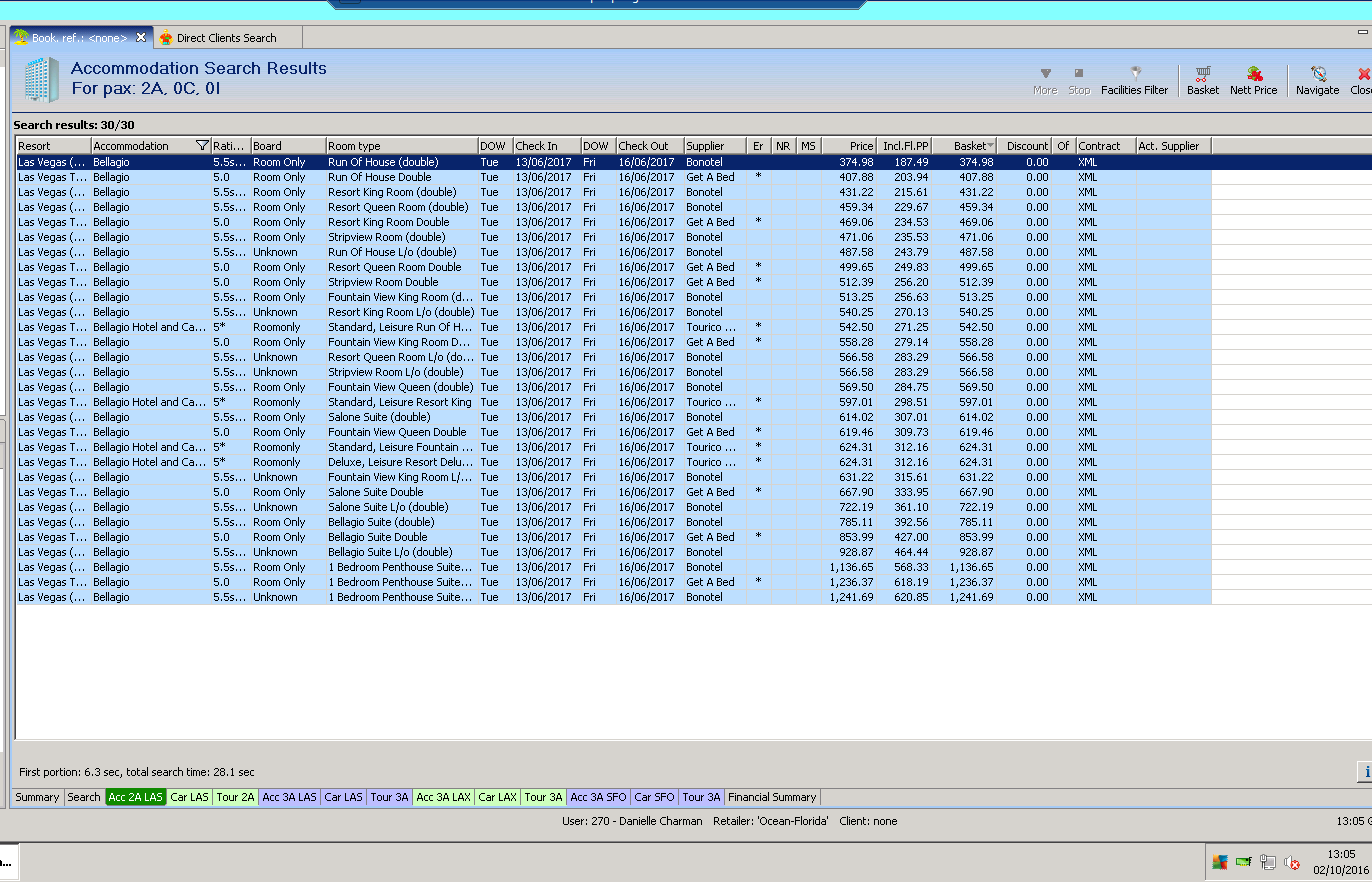
Task: Select the Acc 2A LAS tab
Action: 135,797
